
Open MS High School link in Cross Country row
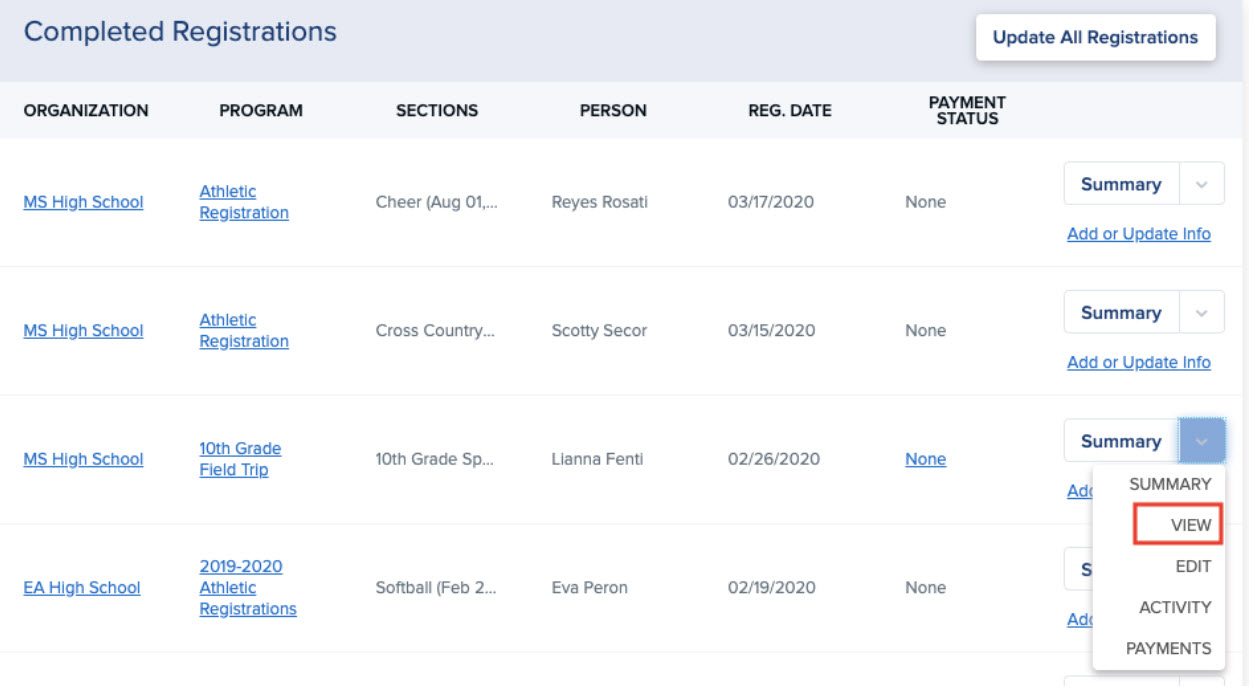(83, 330)
